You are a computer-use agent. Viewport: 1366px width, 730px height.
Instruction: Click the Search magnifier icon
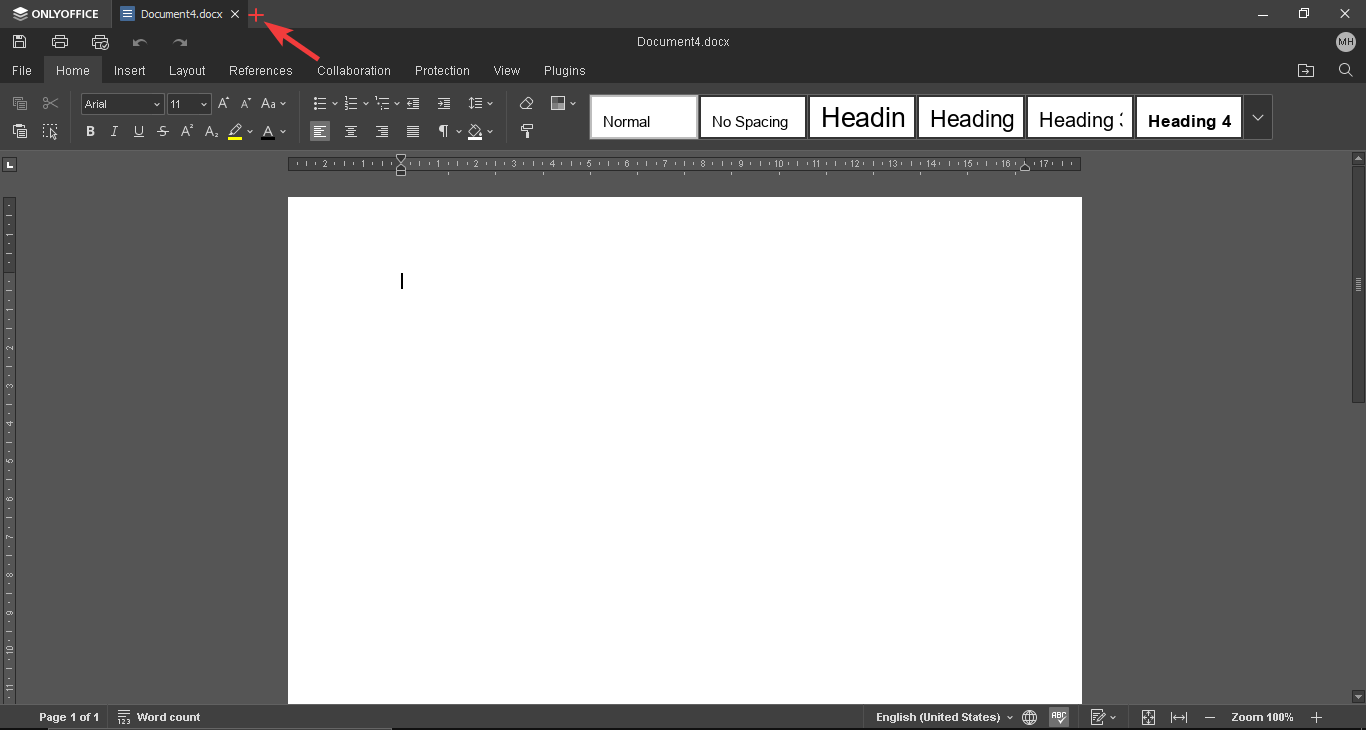(x=1345, y=70)
